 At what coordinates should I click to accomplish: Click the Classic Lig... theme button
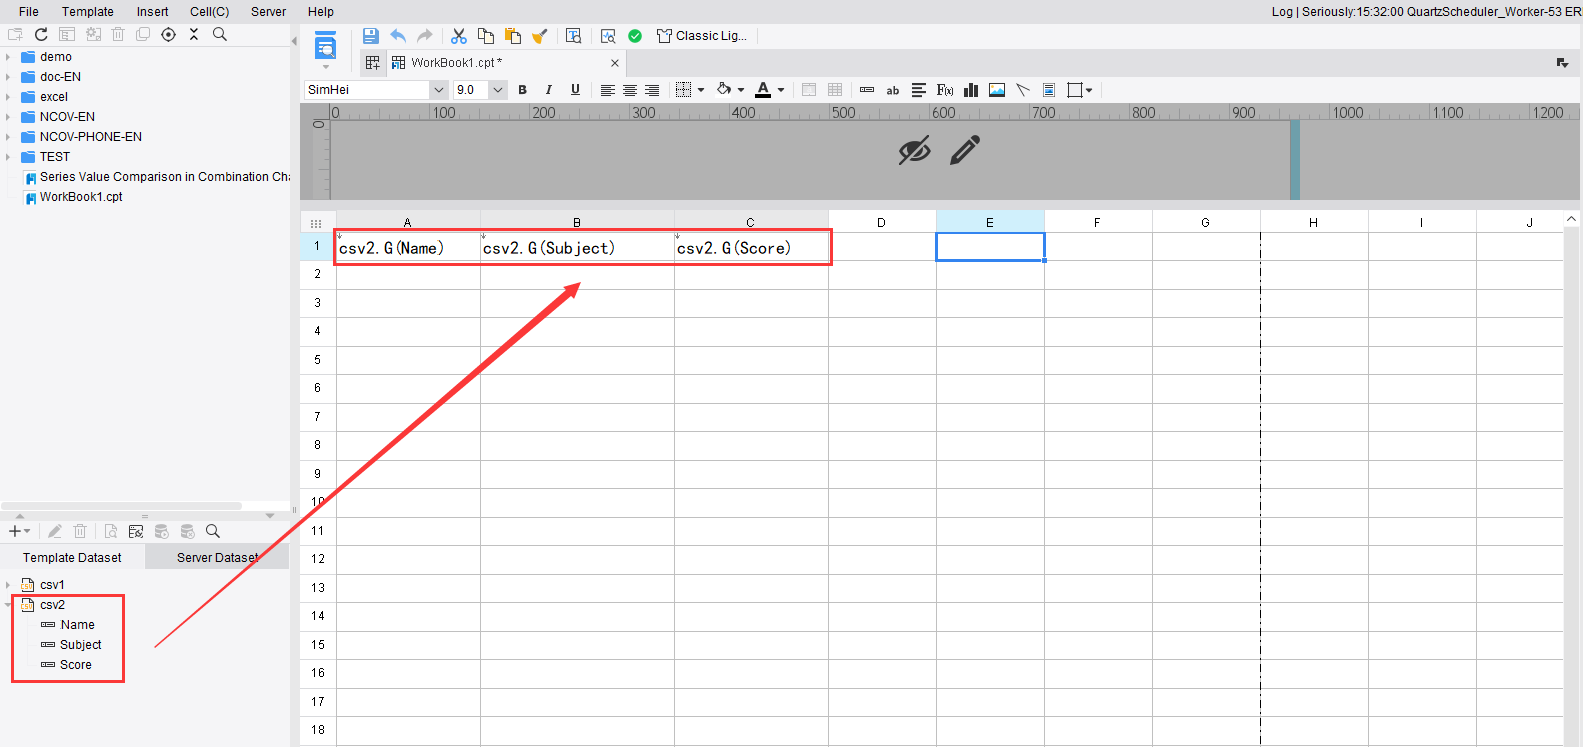(702, 36)
